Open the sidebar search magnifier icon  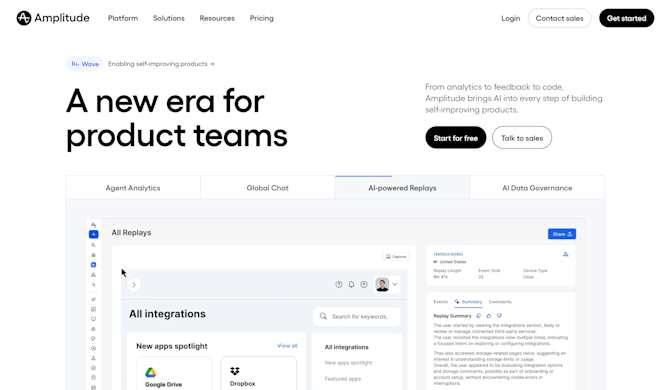[93, 245]
